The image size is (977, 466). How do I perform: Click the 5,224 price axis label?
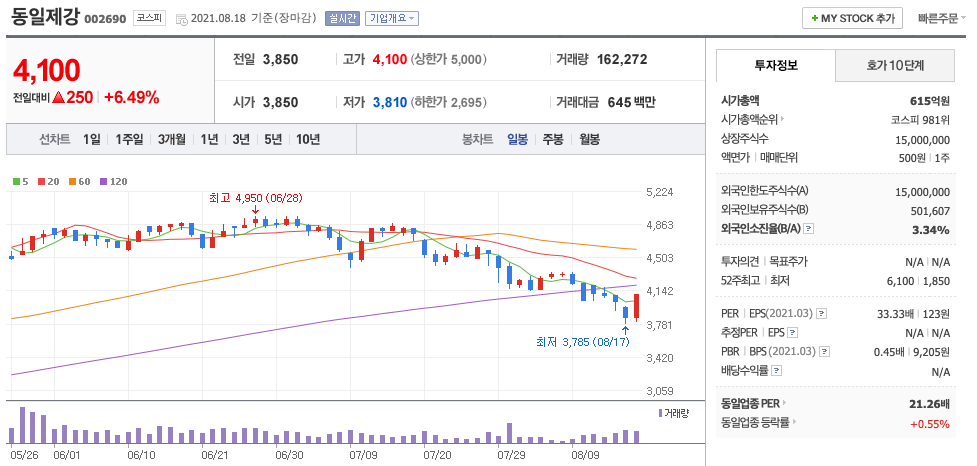(661, 191)
